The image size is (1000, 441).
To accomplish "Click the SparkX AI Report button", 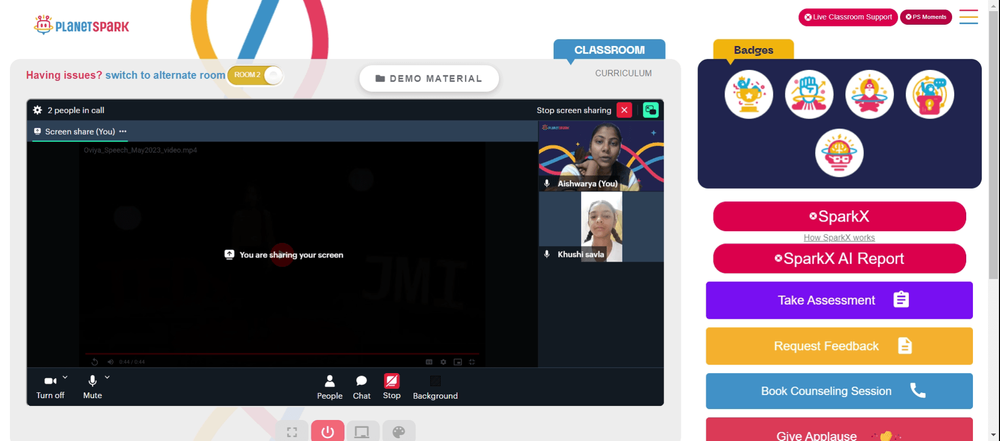I will point(839,258).
